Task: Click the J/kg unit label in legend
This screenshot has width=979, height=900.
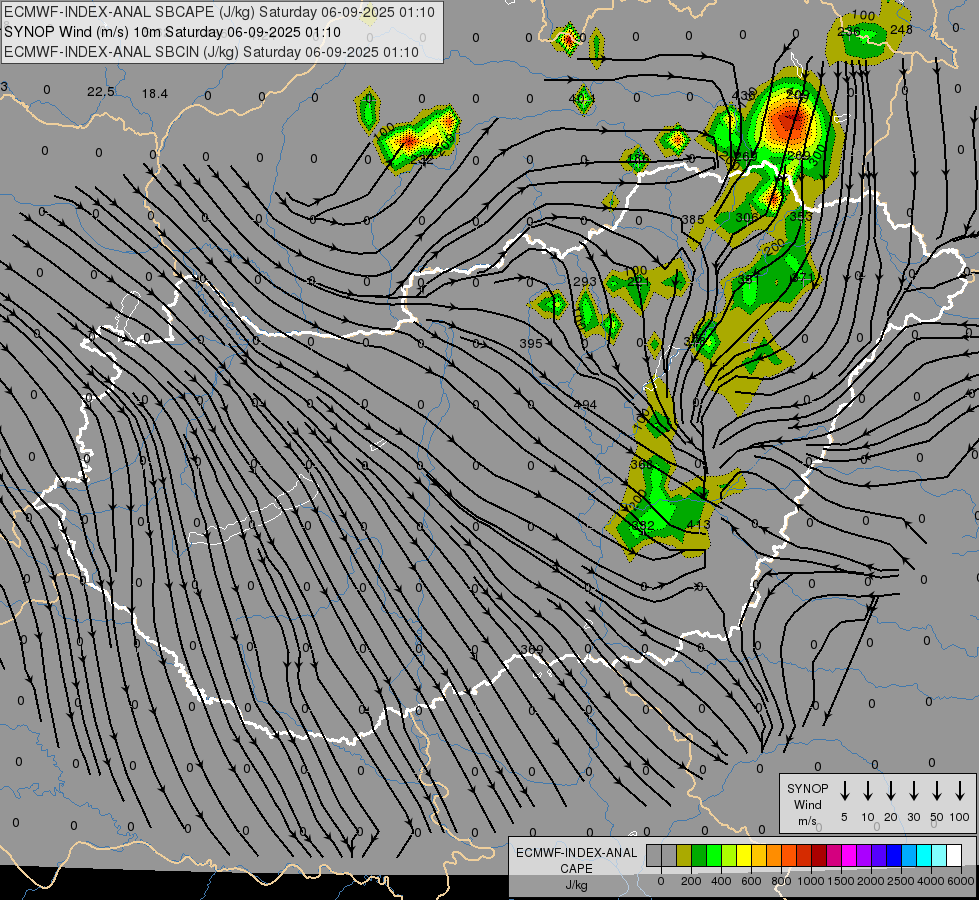Action: 576,885
